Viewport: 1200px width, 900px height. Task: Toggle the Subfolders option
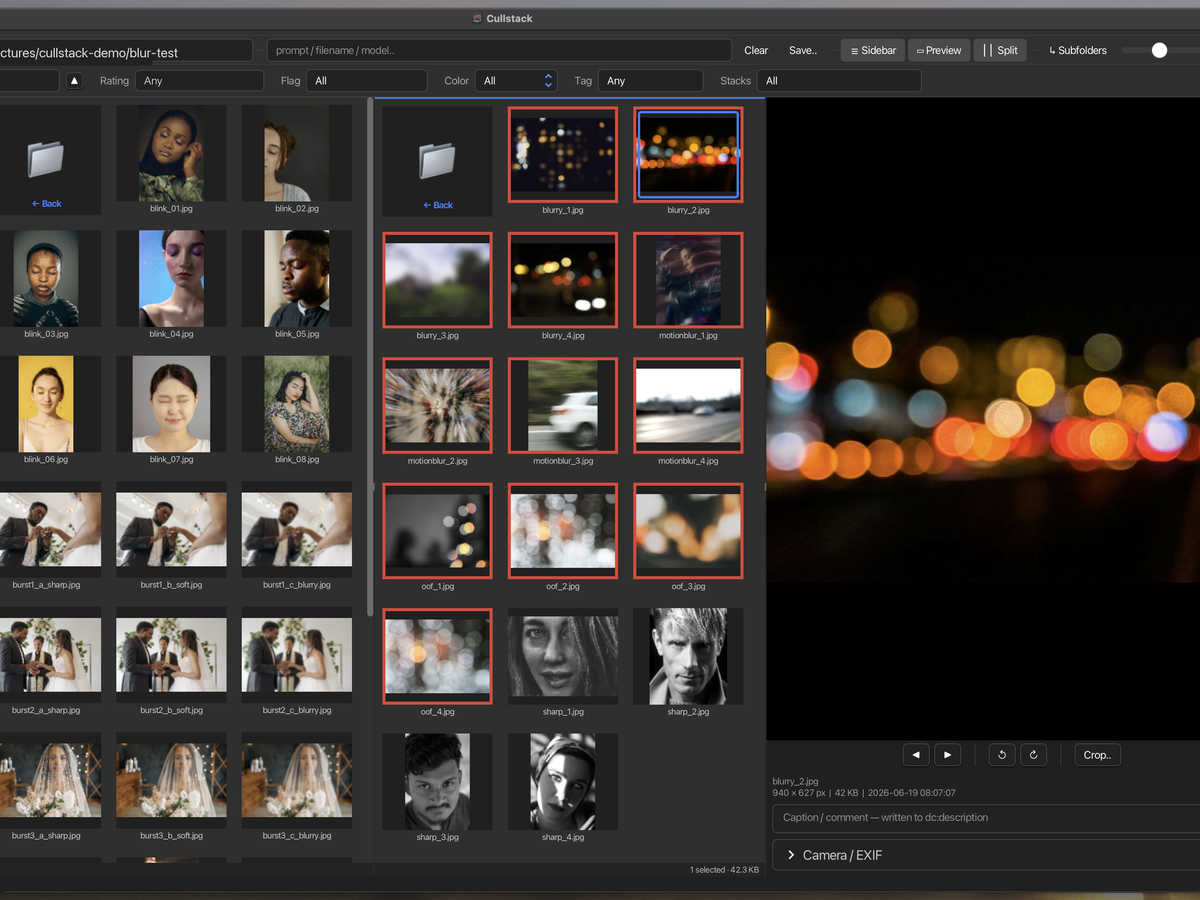(1078, 50)
